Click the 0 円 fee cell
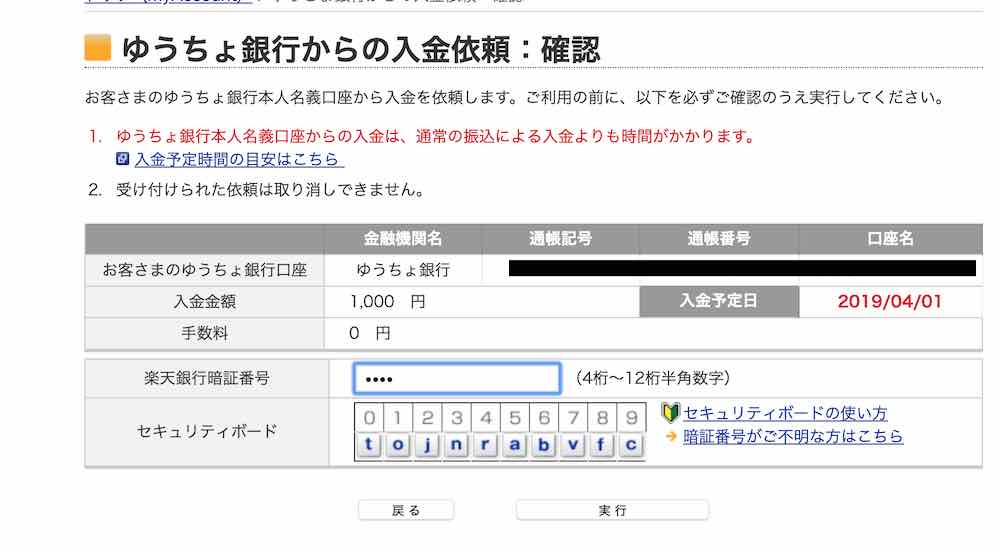 click(653, 333)
